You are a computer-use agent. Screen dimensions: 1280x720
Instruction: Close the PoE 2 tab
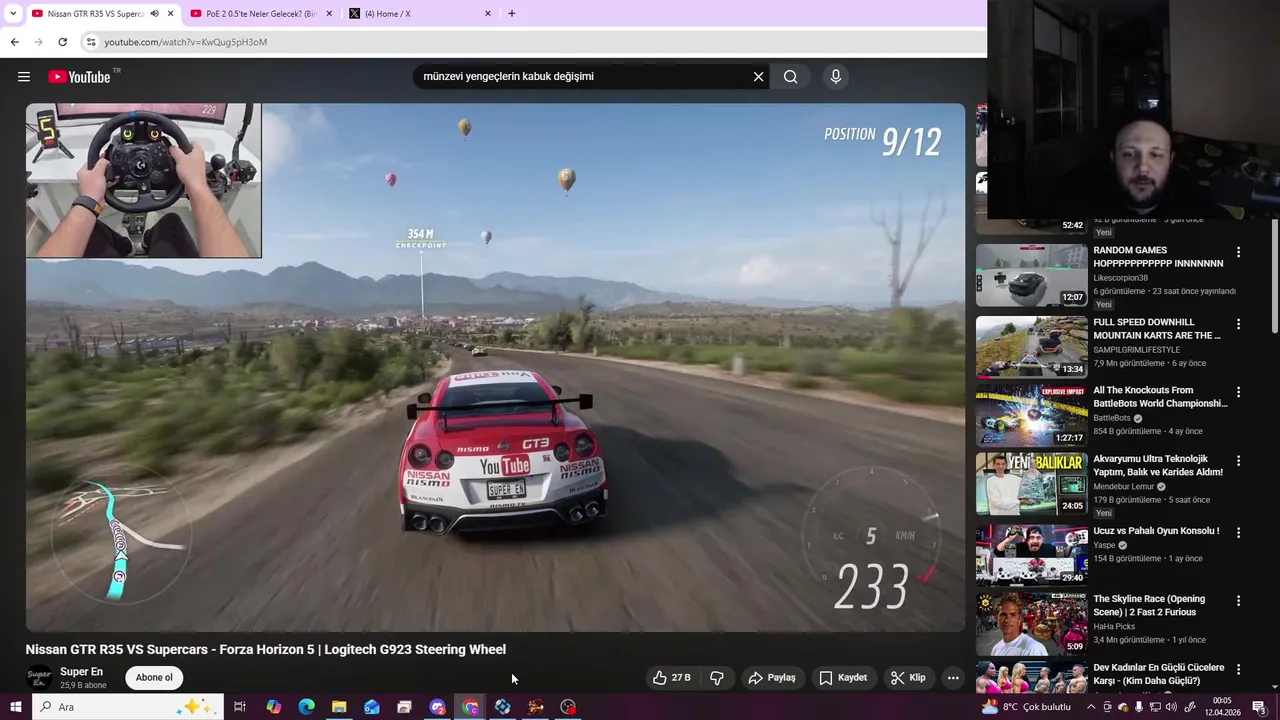(329, 14)
